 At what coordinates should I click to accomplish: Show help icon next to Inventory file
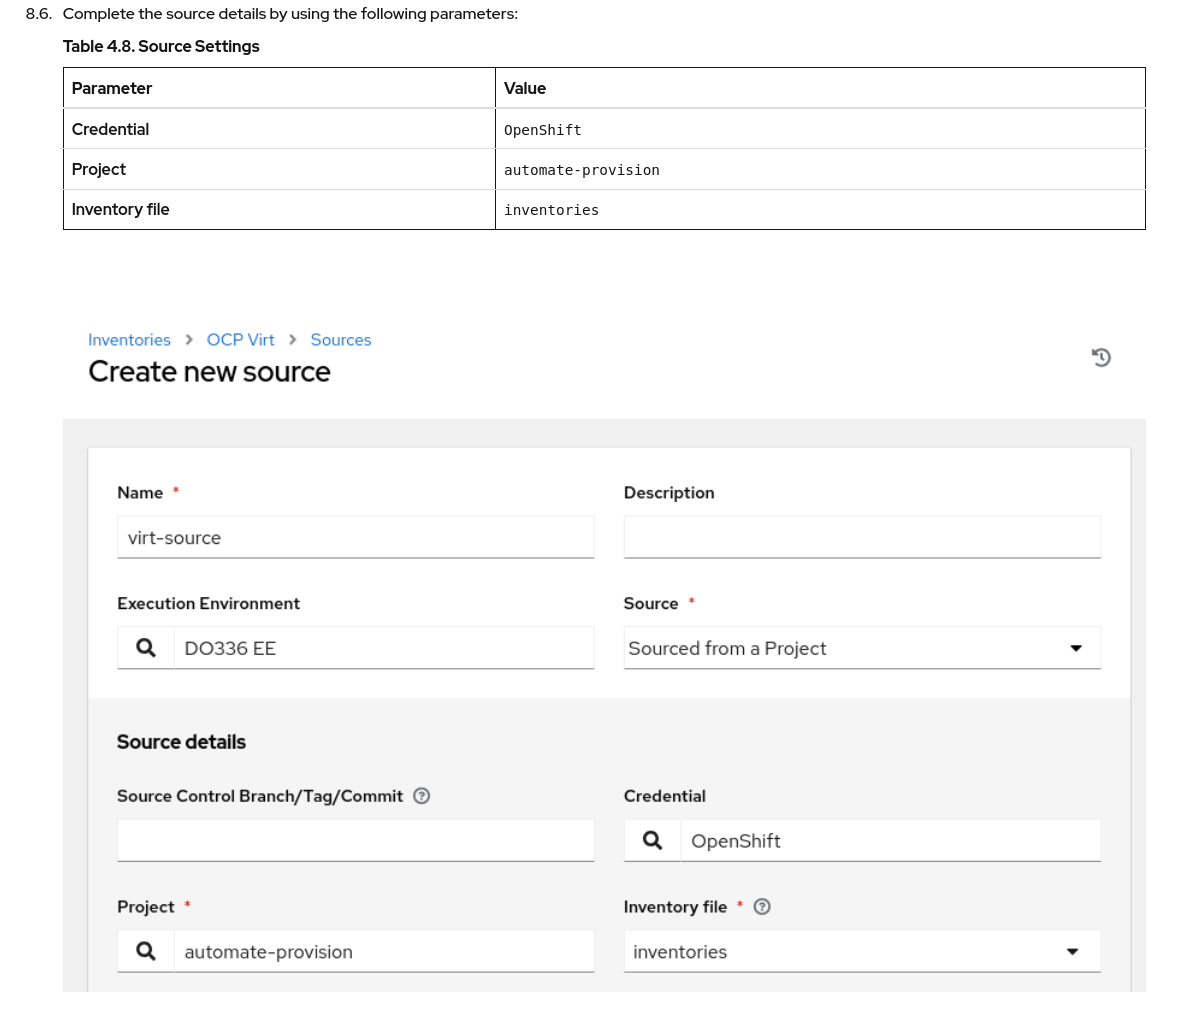point(762,907)
